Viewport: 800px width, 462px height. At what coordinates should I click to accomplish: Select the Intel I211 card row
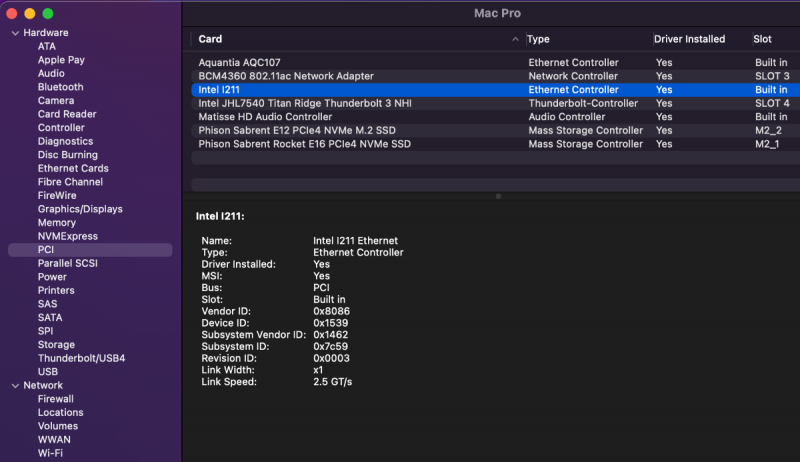[495, 90]
